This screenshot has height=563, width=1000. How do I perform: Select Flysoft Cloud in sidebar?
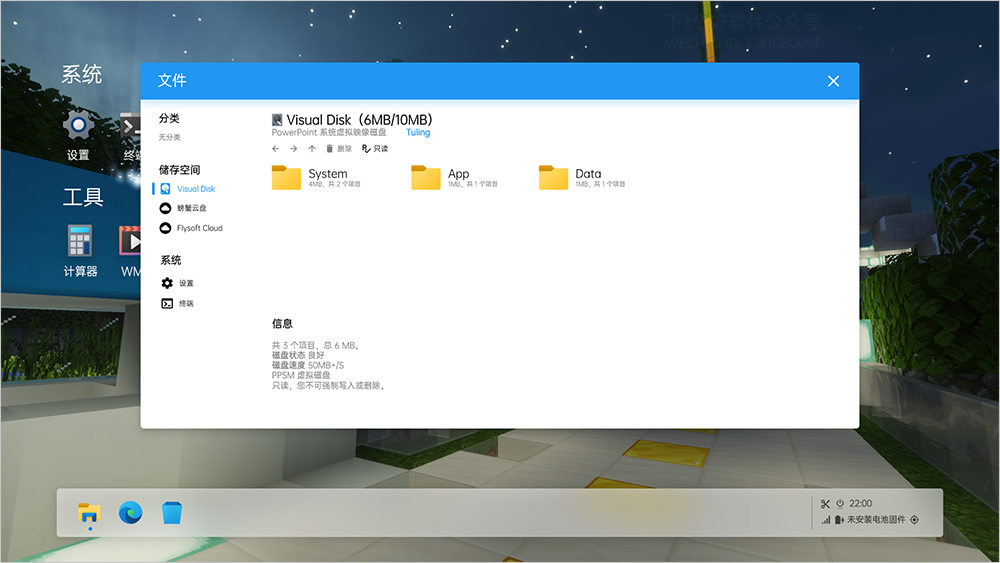(191, 228)
